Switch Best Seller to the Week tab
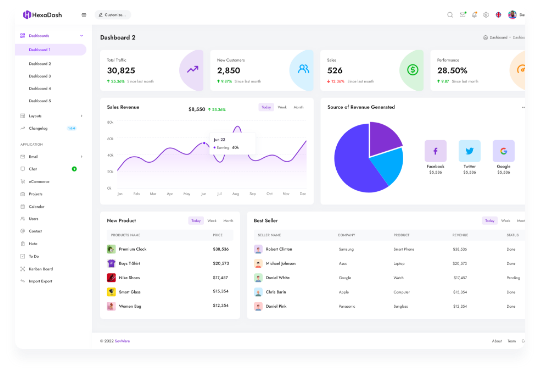Image resolution: width=540 pixels, height=374 pixels. (x=505, y=220)
